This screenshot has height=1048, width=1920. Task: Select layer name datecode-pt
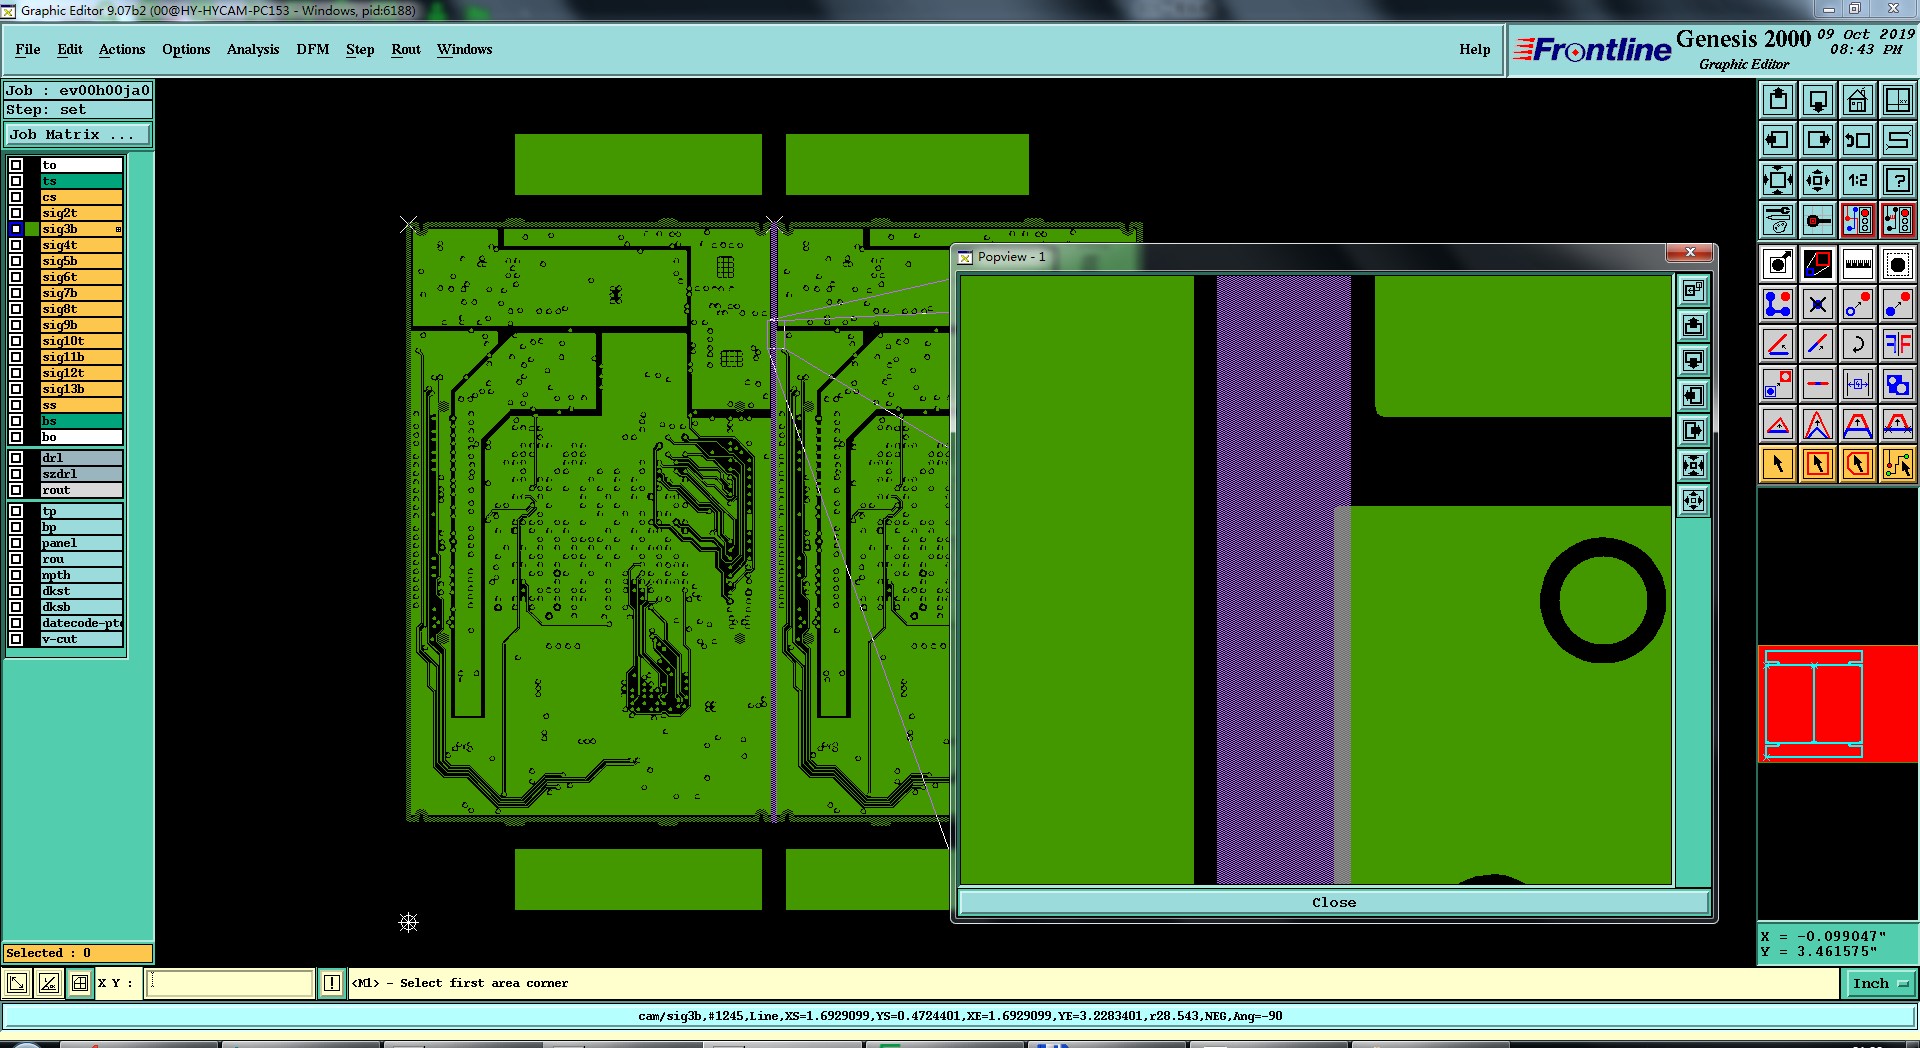pyautogui.click(x=81, y=623)
